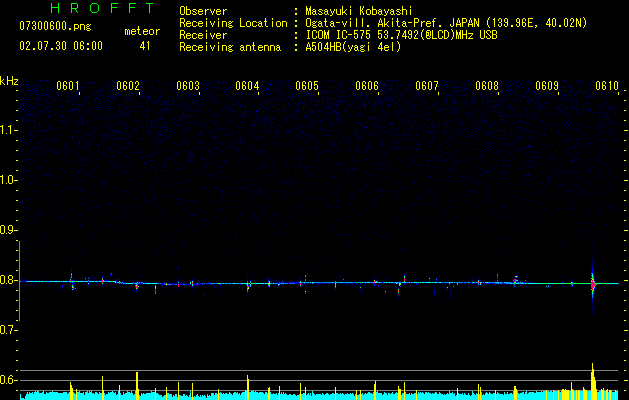The height and width of the screenshot is (400, 629).
Task: Click the 0.8 kHz axis label
Action: pyautogui.click(x=8, y=280)
